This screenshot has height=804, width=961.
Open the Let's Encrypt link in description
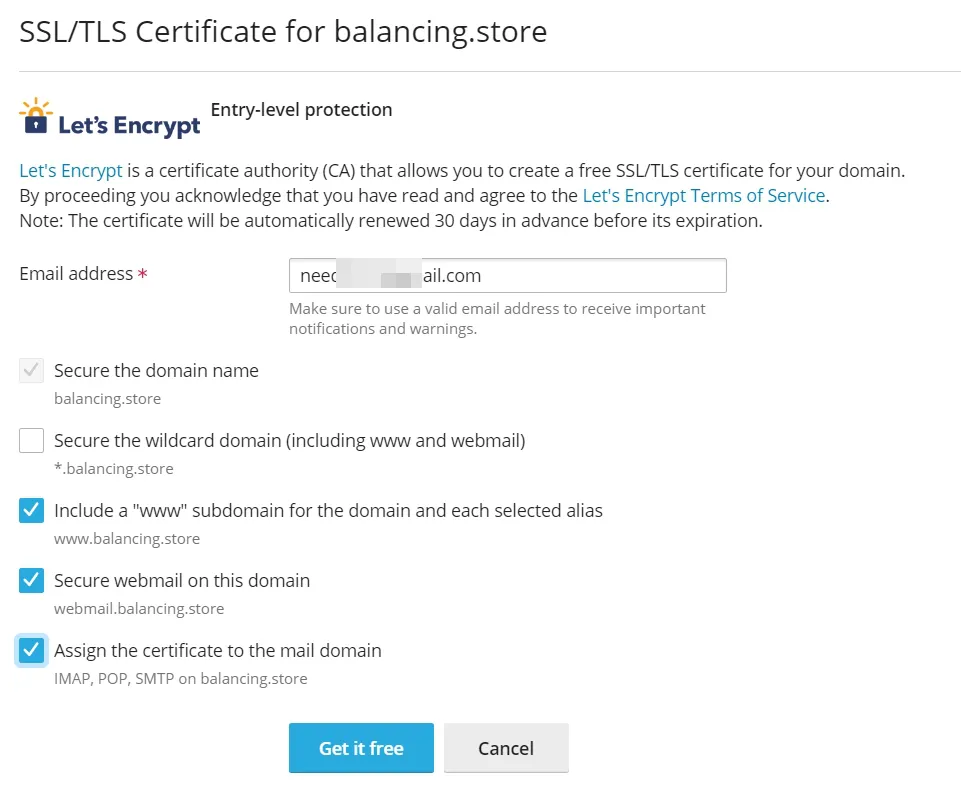(71, 170)
